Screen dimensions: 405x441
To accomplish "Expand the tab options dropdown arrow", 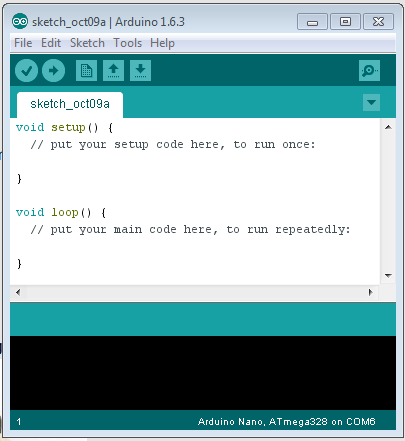I will coord(371,102).
